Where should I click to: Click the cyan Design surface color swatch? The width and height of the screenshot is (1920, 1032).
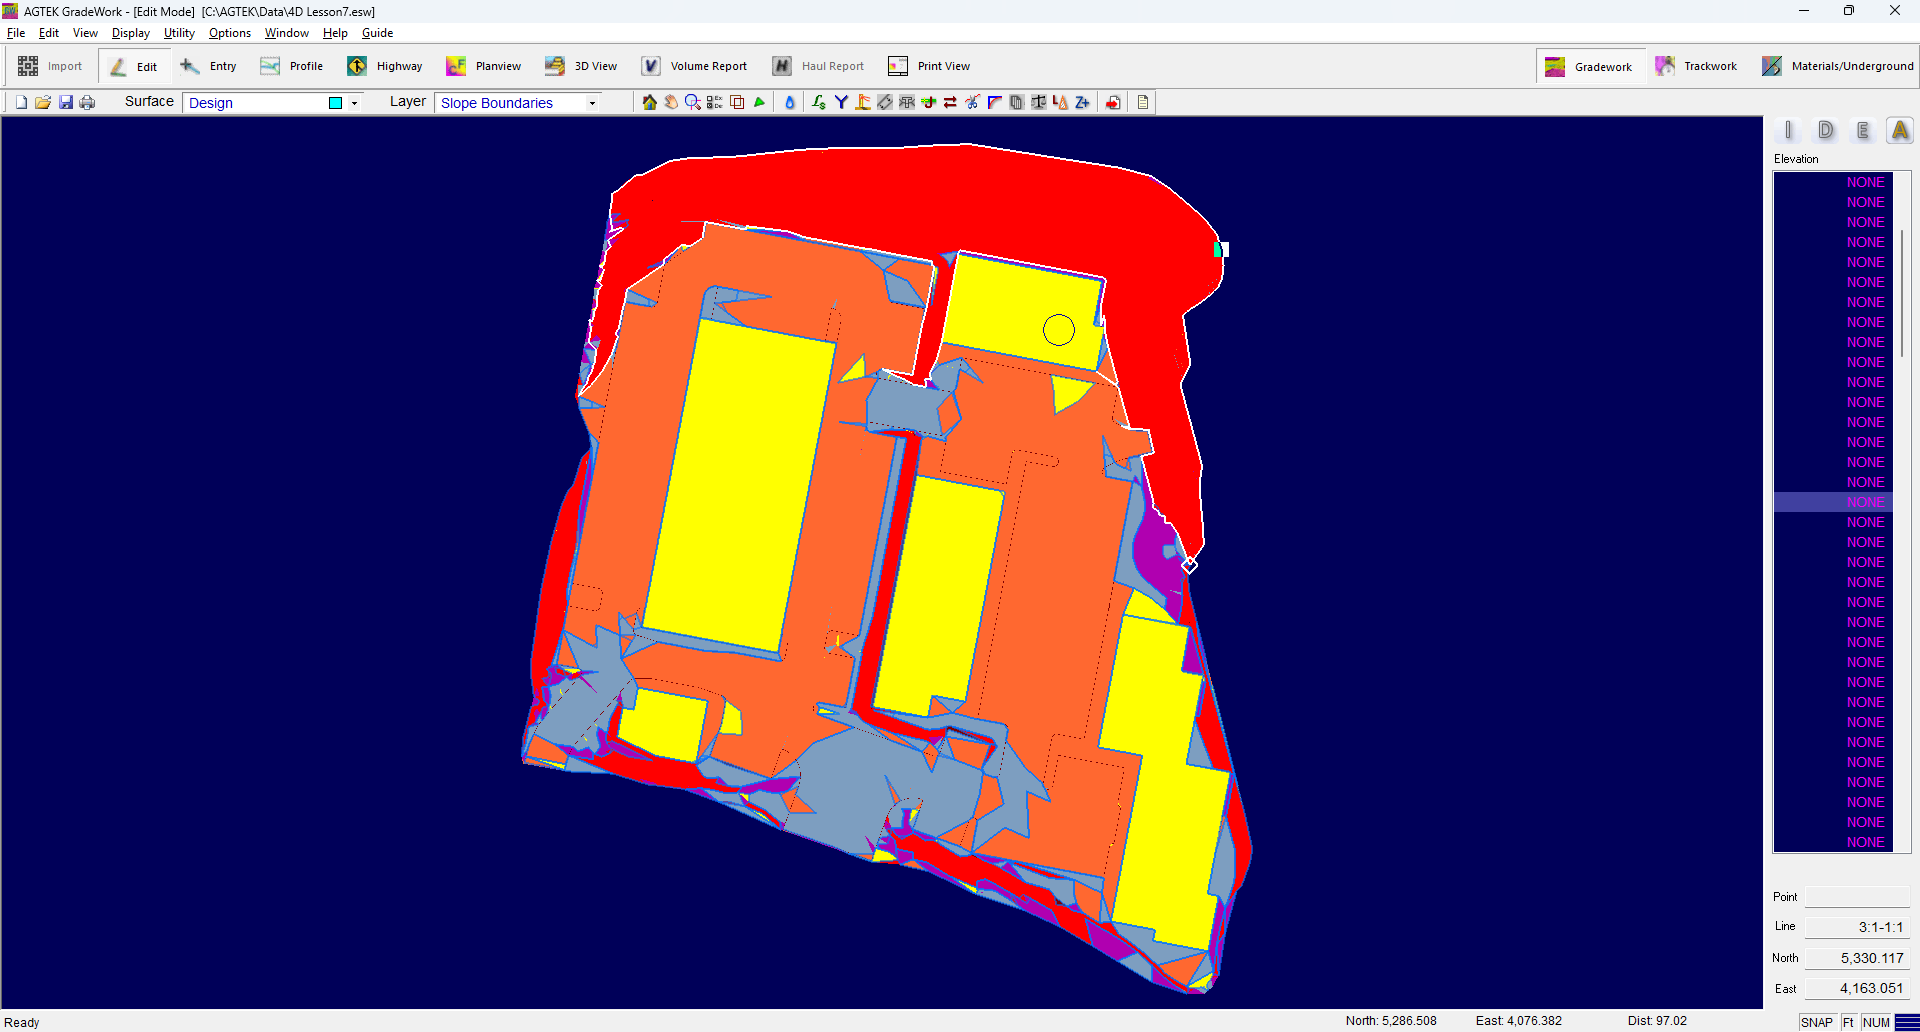tap(336, 103)
